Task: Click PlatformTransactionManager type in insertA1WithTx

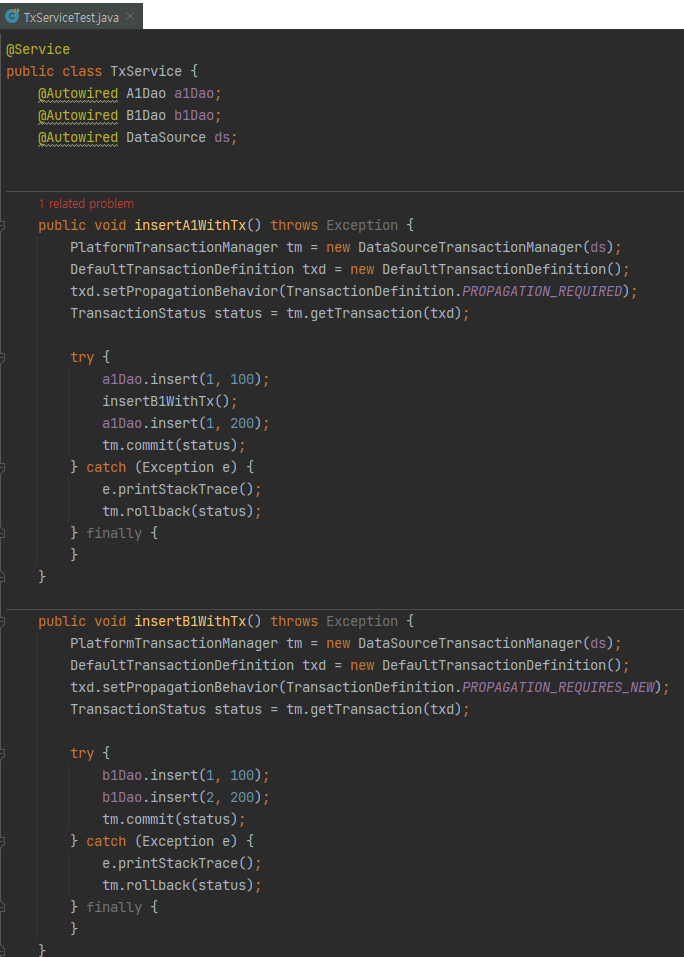Action: pyautogui.click(x=174, y=247)
